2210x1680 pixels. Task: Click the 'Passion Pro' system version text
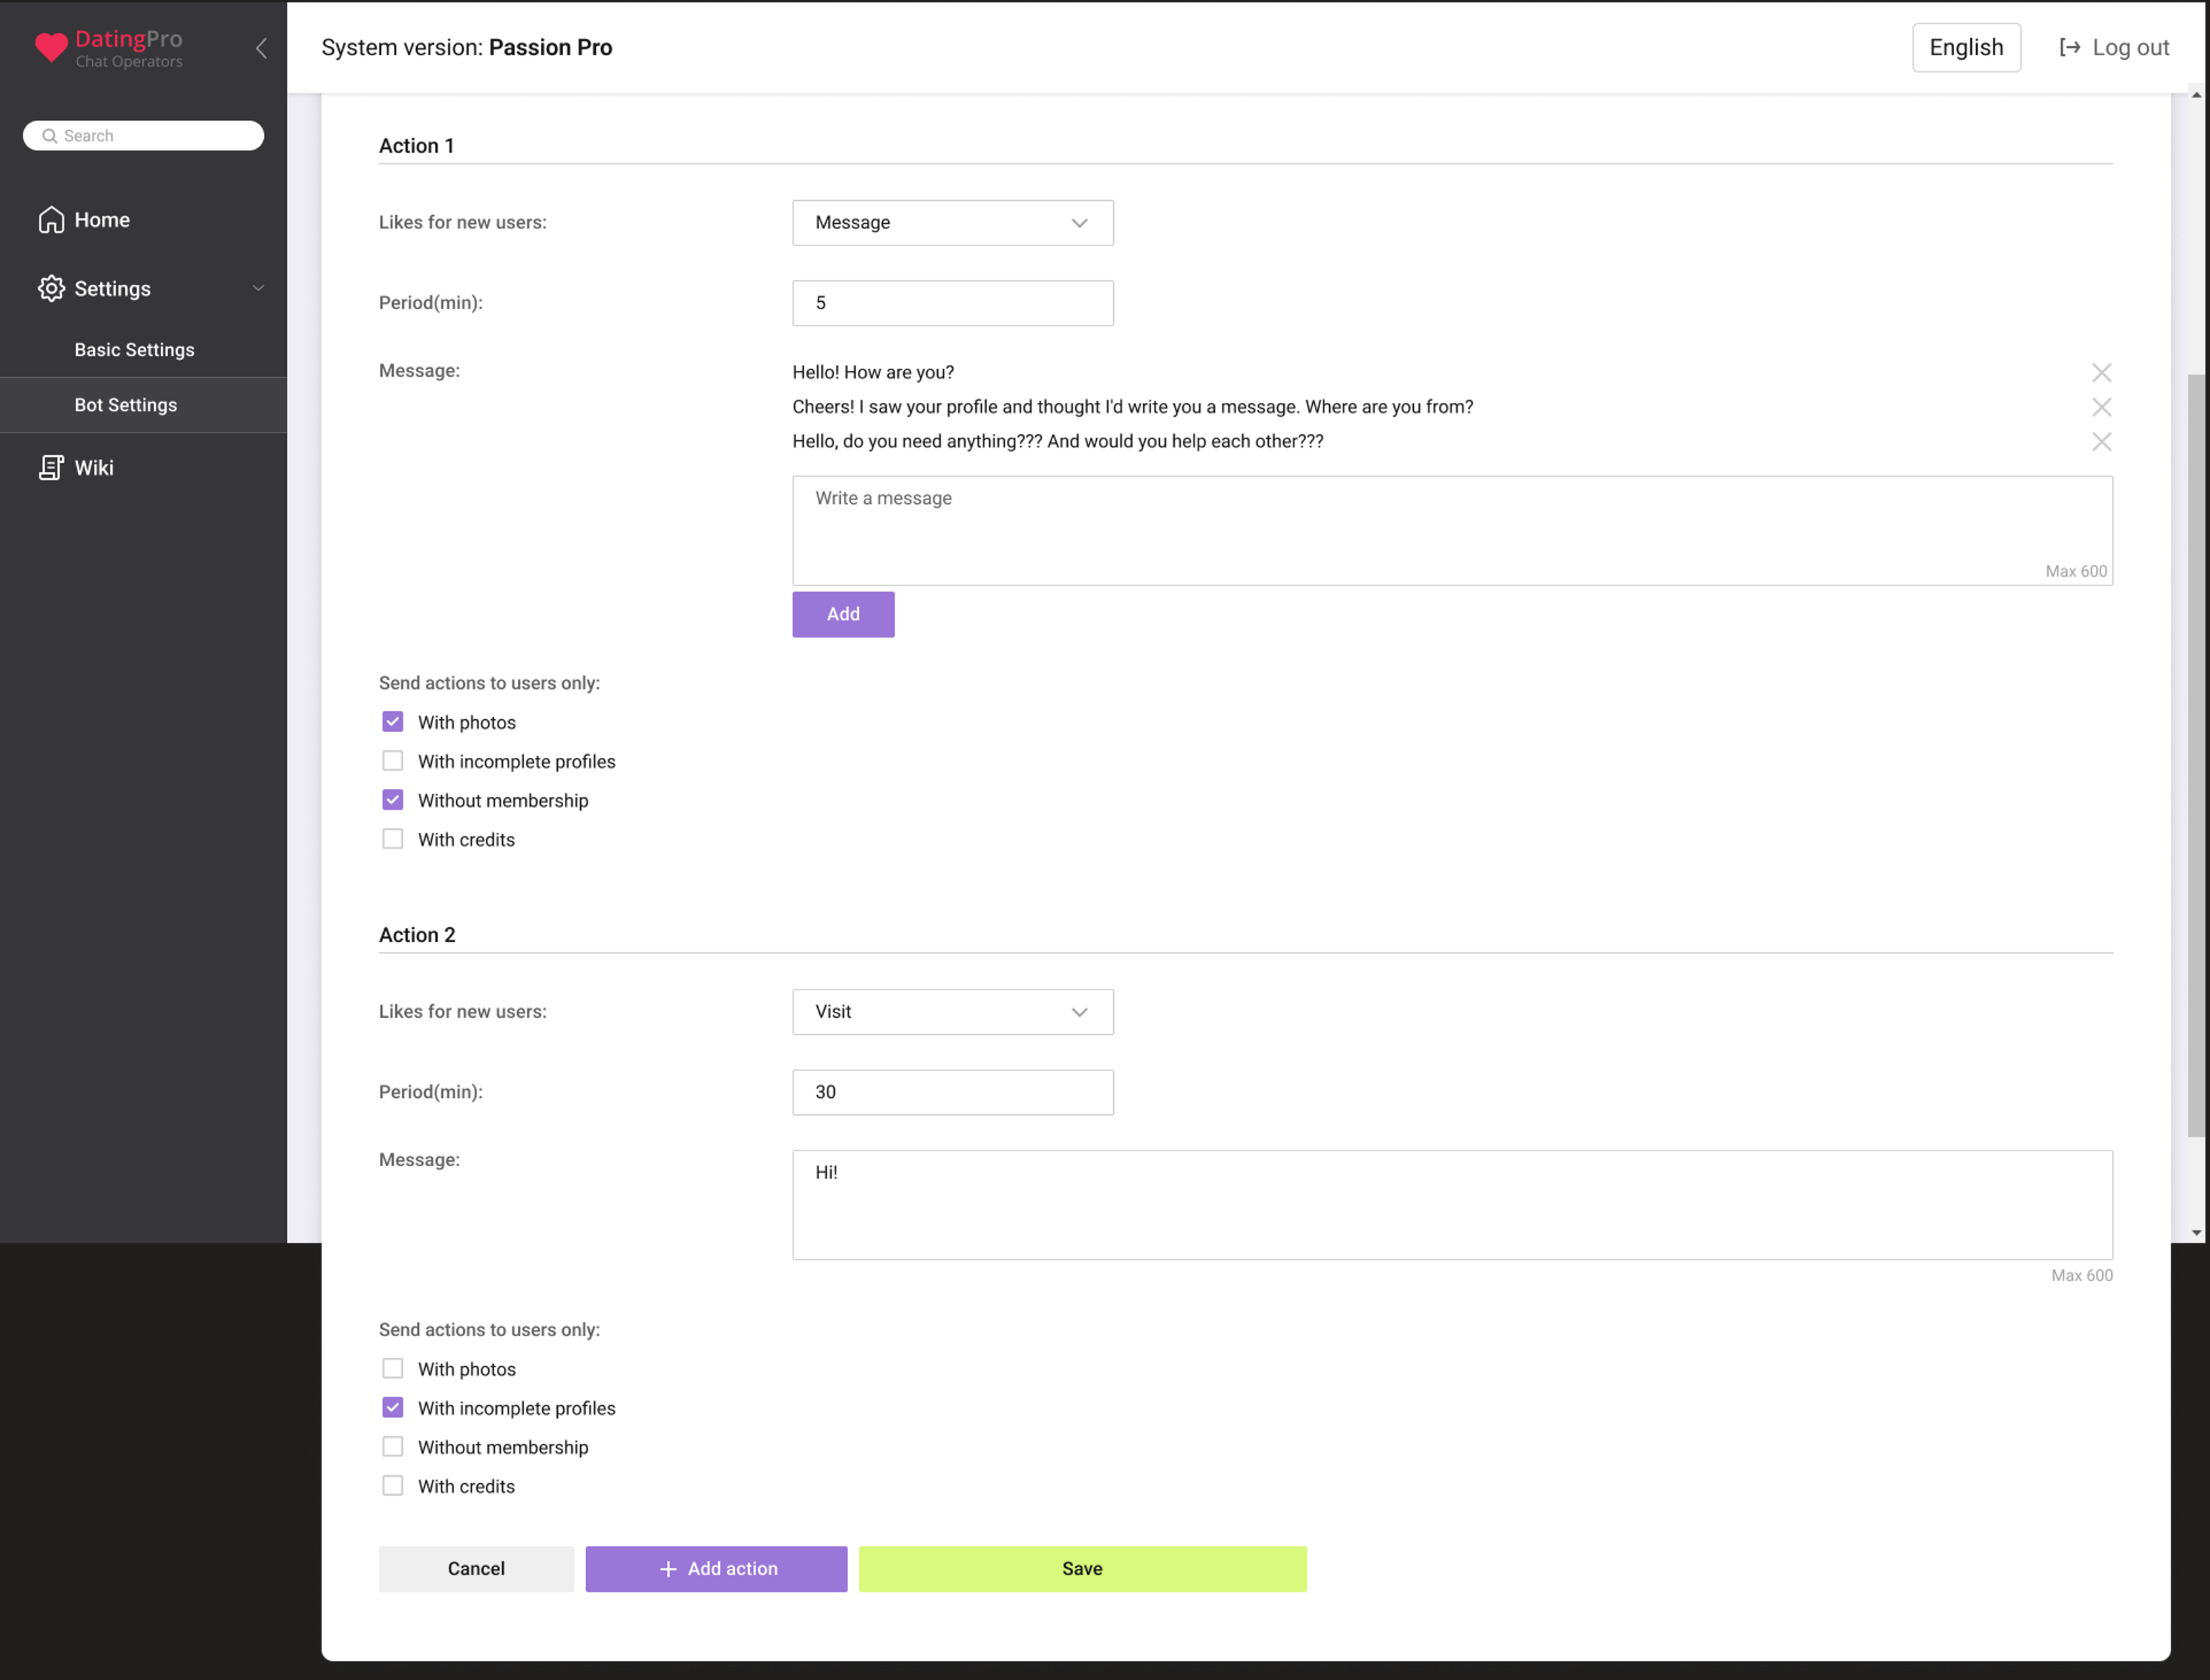pyautogui.click(x=550, y=48)
